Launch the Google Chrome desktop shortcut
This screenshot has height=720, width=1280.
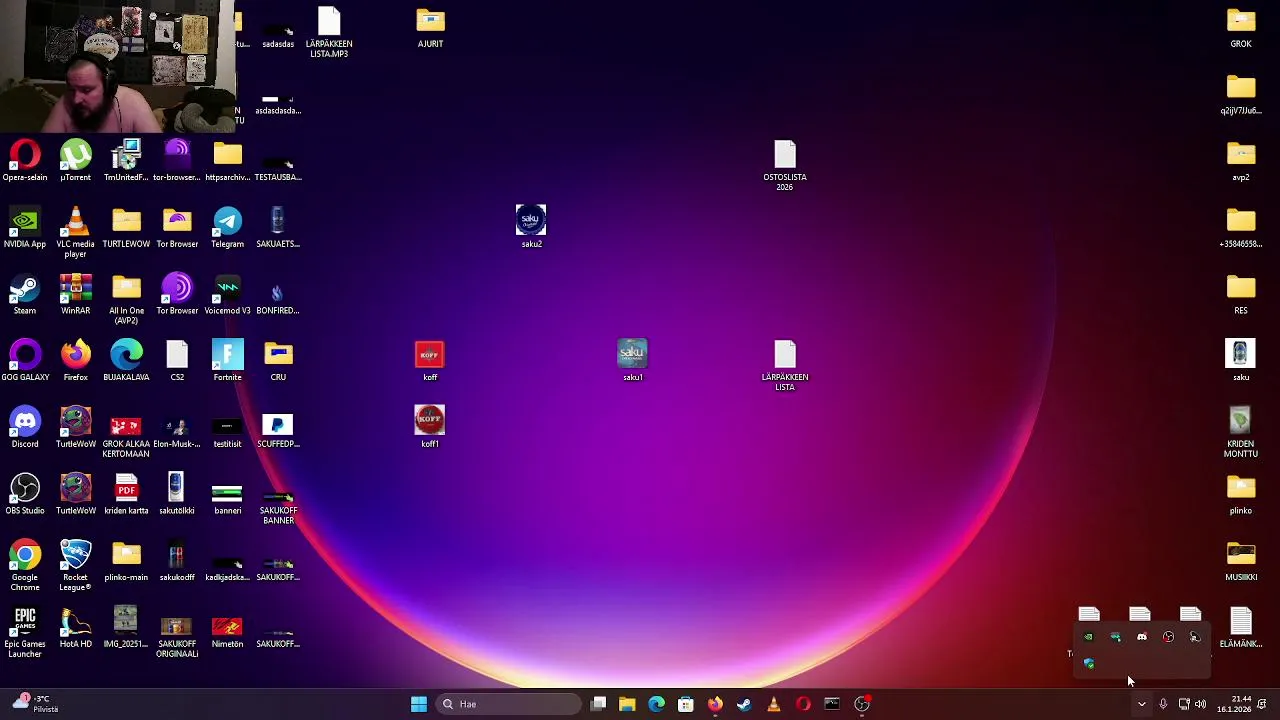[25, 565]
